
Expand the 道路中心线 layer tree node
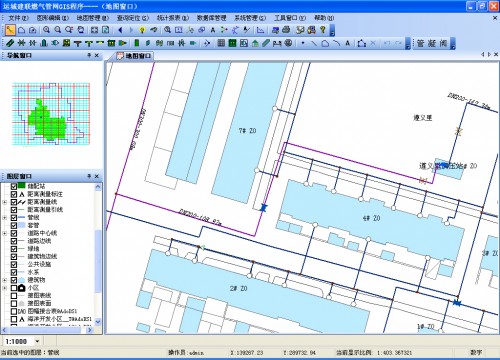point(5,233)
